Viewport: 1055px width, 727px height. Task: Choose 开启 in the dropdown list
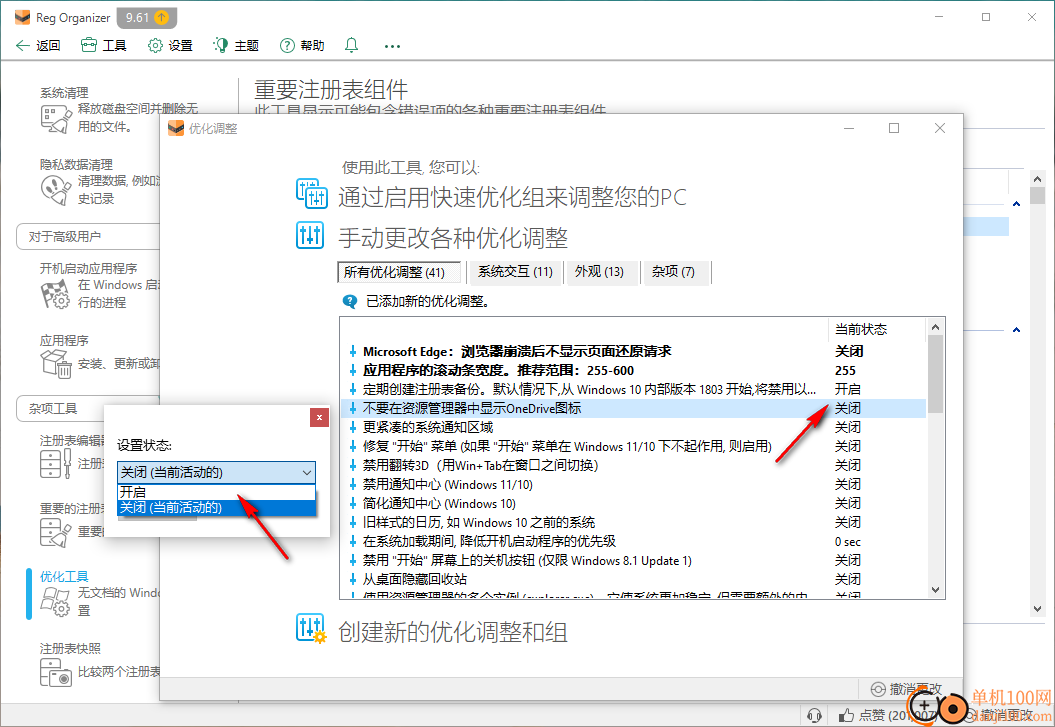[x=216, y=492]
